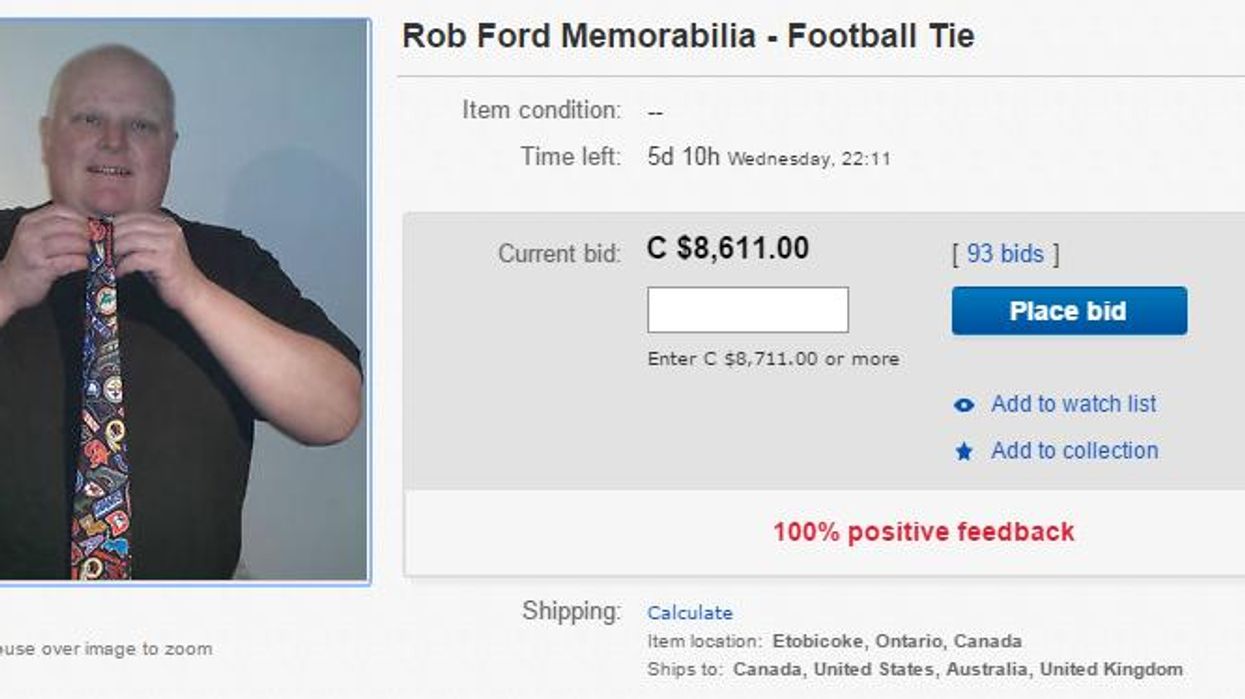Click the current bid price C $8,611.00

(x=728, y=249)
